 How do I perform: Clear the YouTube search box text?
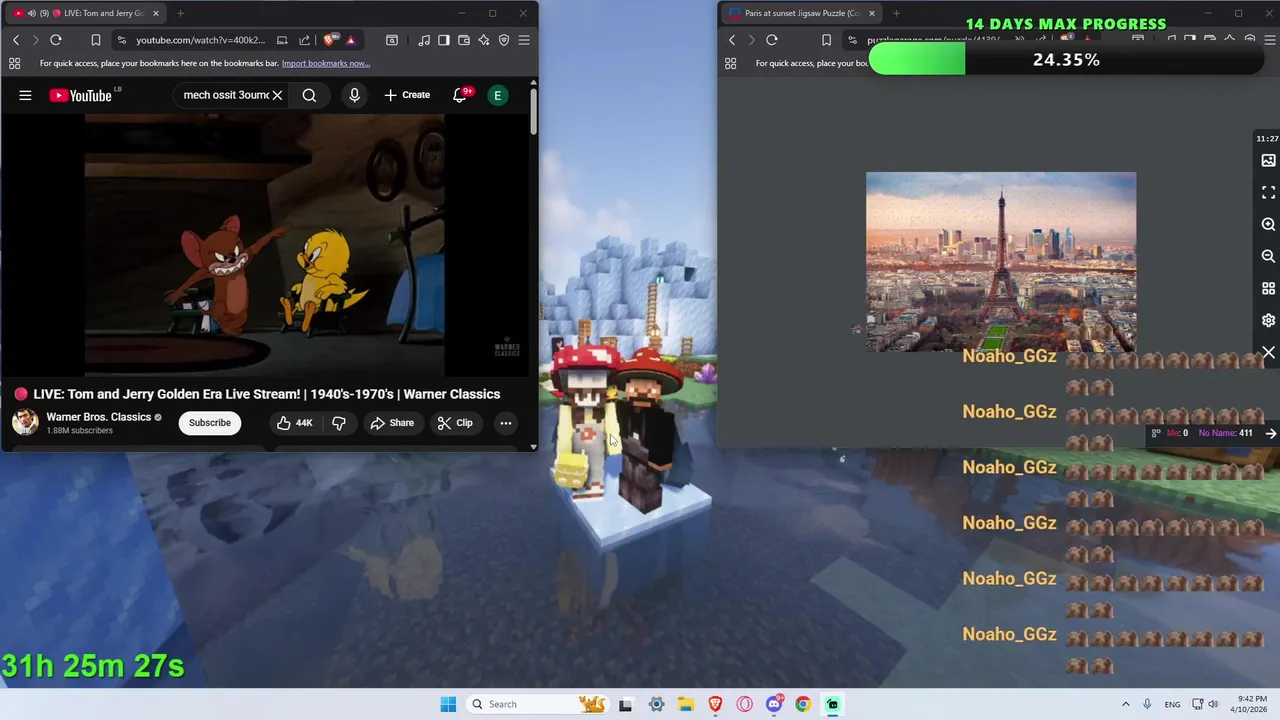point(277,95)
